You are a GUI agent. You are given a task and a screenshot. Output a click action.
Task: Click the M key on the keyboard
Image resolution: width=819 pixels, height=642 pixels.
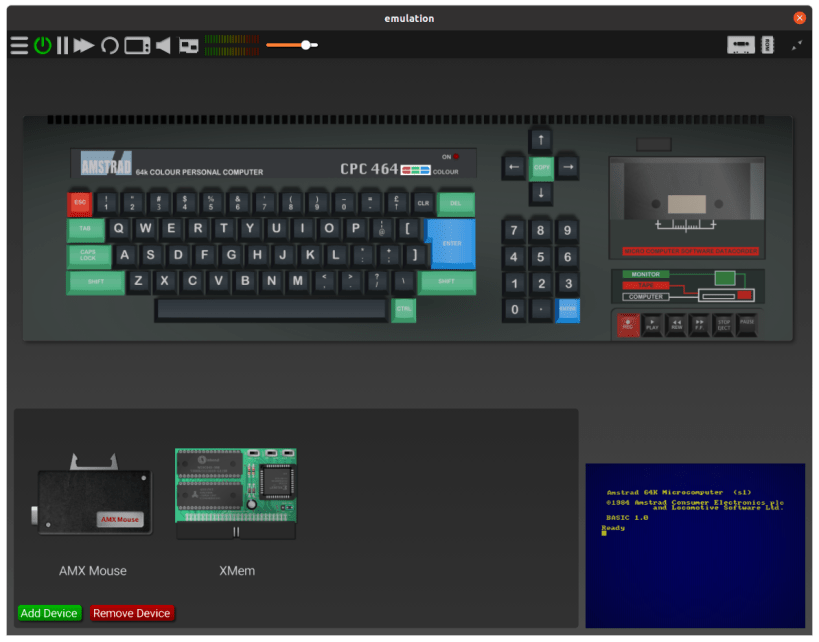tap(298, 282)
